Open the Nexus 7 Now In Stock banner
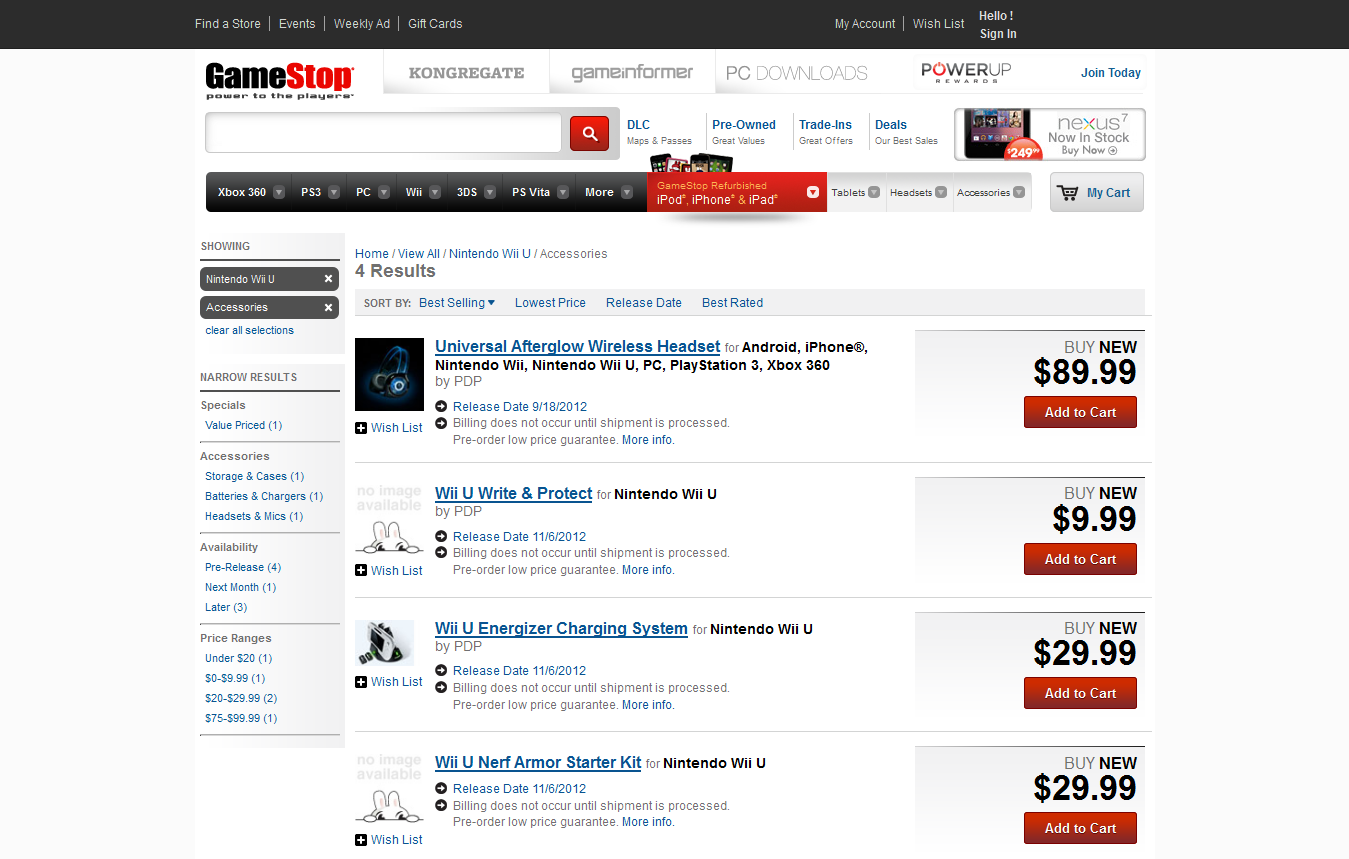The height and width of the screenshot is (859, 1349). 1049,135
